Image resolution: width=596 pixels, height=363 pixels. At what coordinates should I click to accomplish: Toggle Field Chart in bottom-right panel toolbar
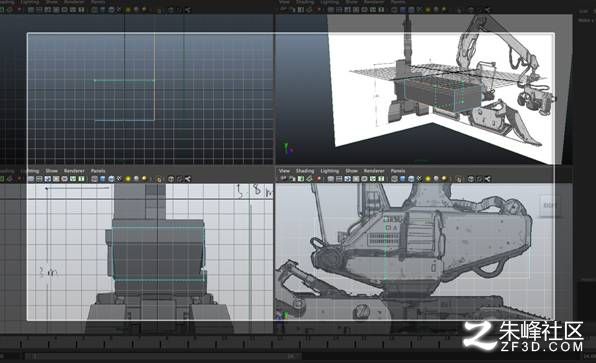coord(364,179)
